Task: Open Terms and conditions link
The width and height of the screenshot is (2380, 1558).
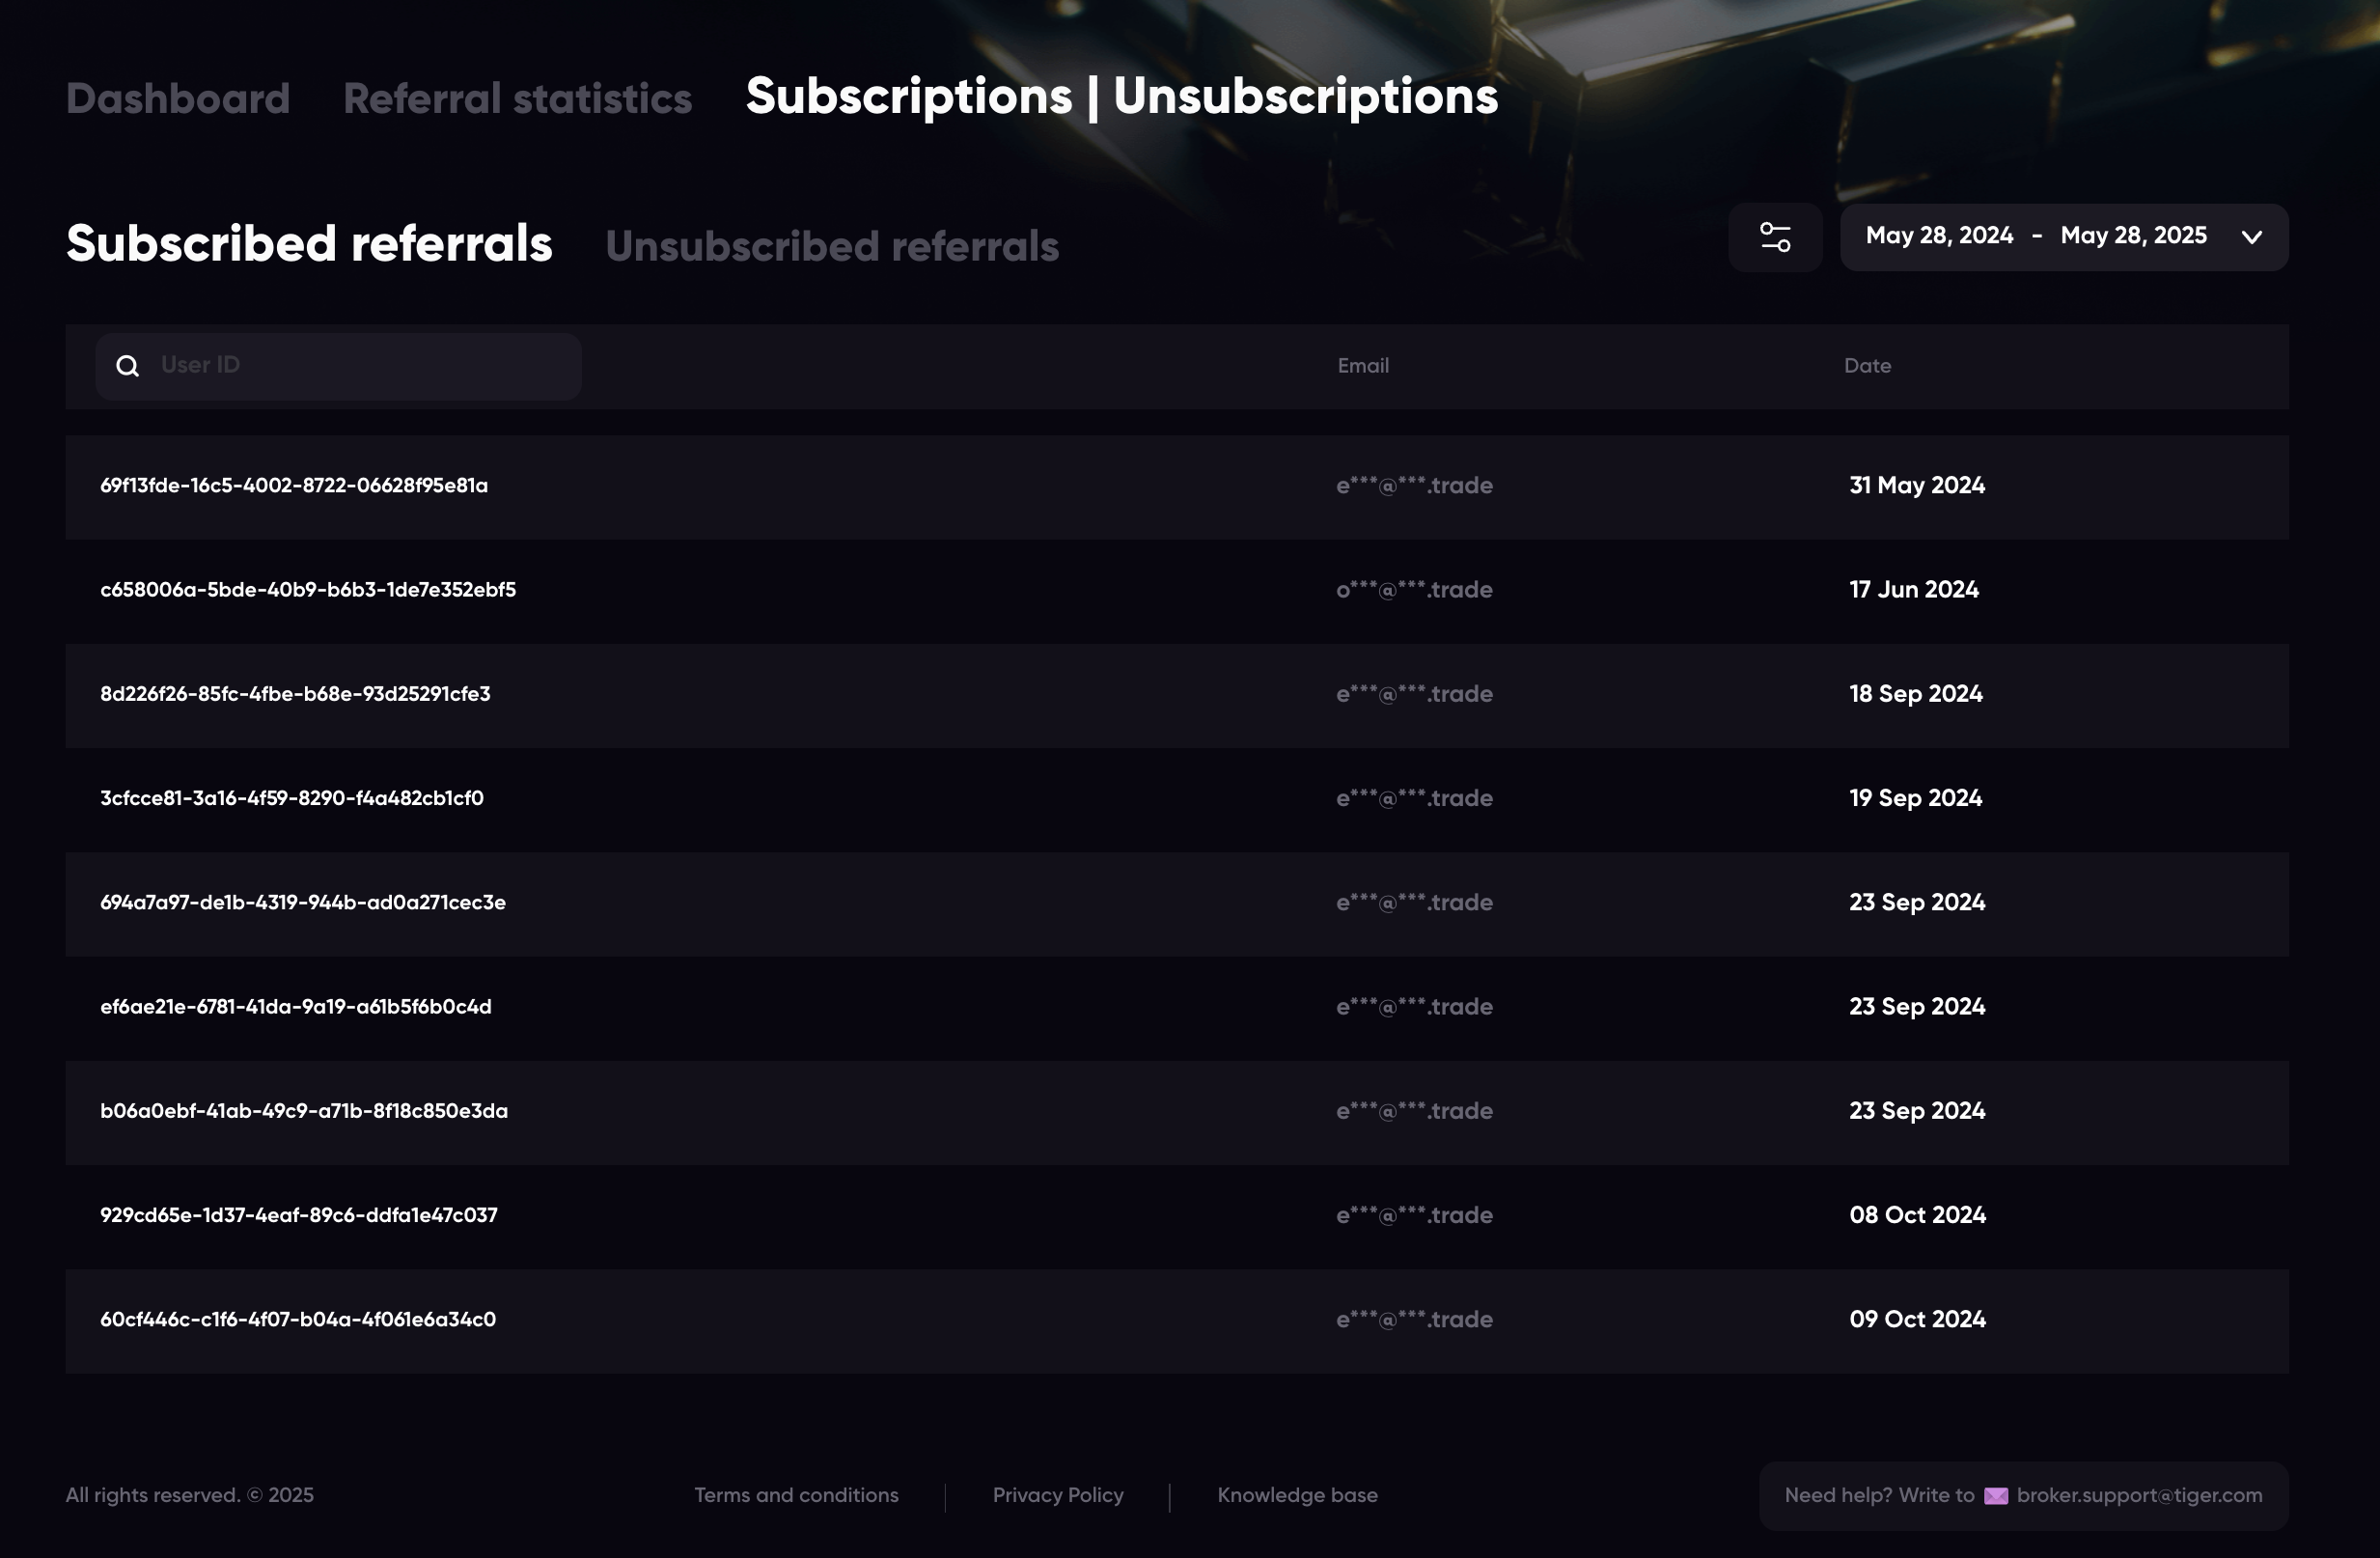Action: (x=796, y=1495)
